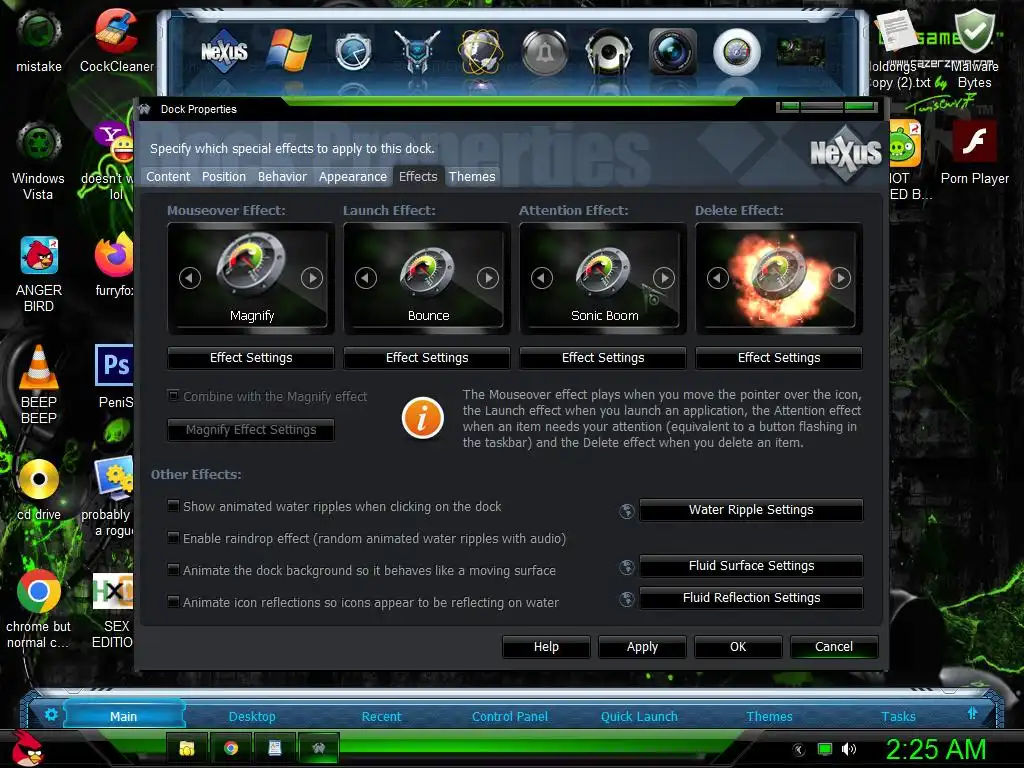Open the white gauge icon in dock

[737, 52]
